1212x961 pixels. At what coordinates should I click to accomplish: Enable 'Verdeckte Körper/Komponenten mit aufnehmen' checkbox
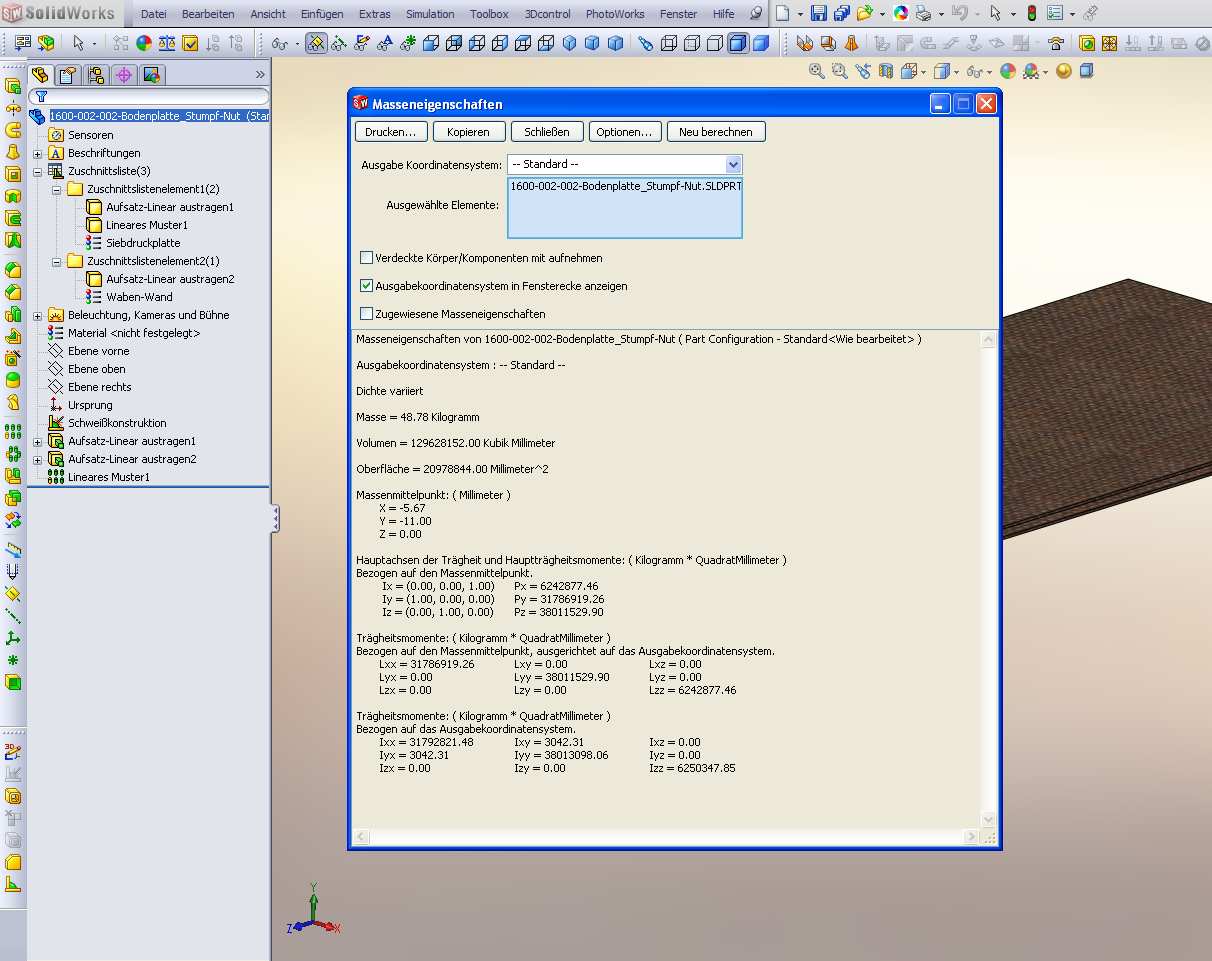point(366,258)
